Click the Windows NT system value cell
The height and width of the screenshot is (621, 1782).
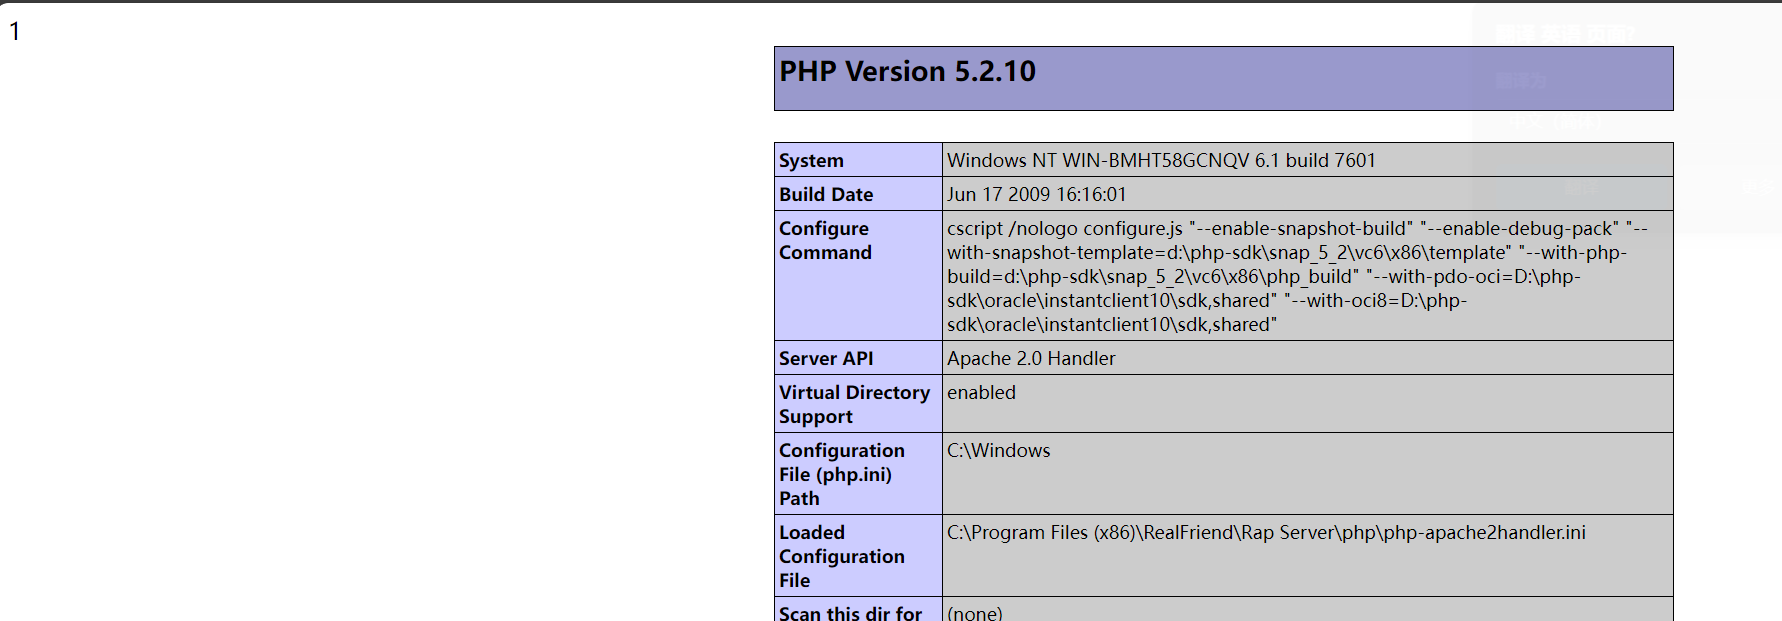click(x=1161, y=161)
